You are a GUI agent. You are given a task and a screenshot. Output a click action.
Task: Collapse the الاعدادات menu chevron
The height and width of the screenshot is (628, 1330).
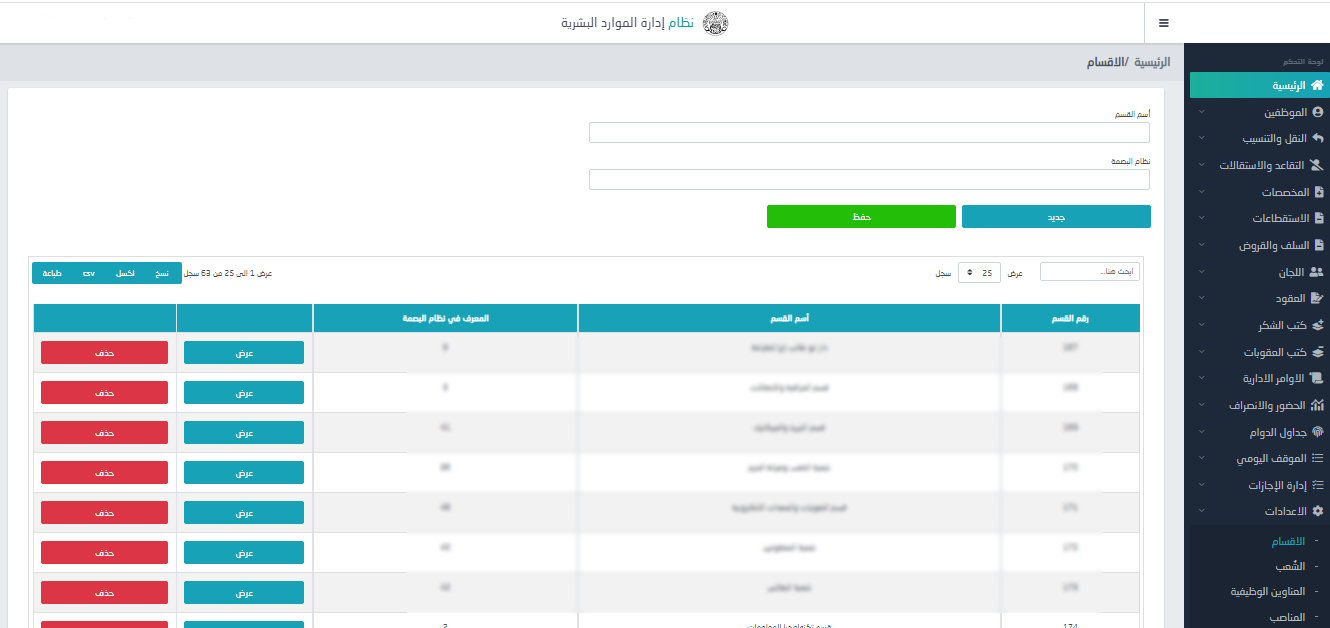[1201, 512]
